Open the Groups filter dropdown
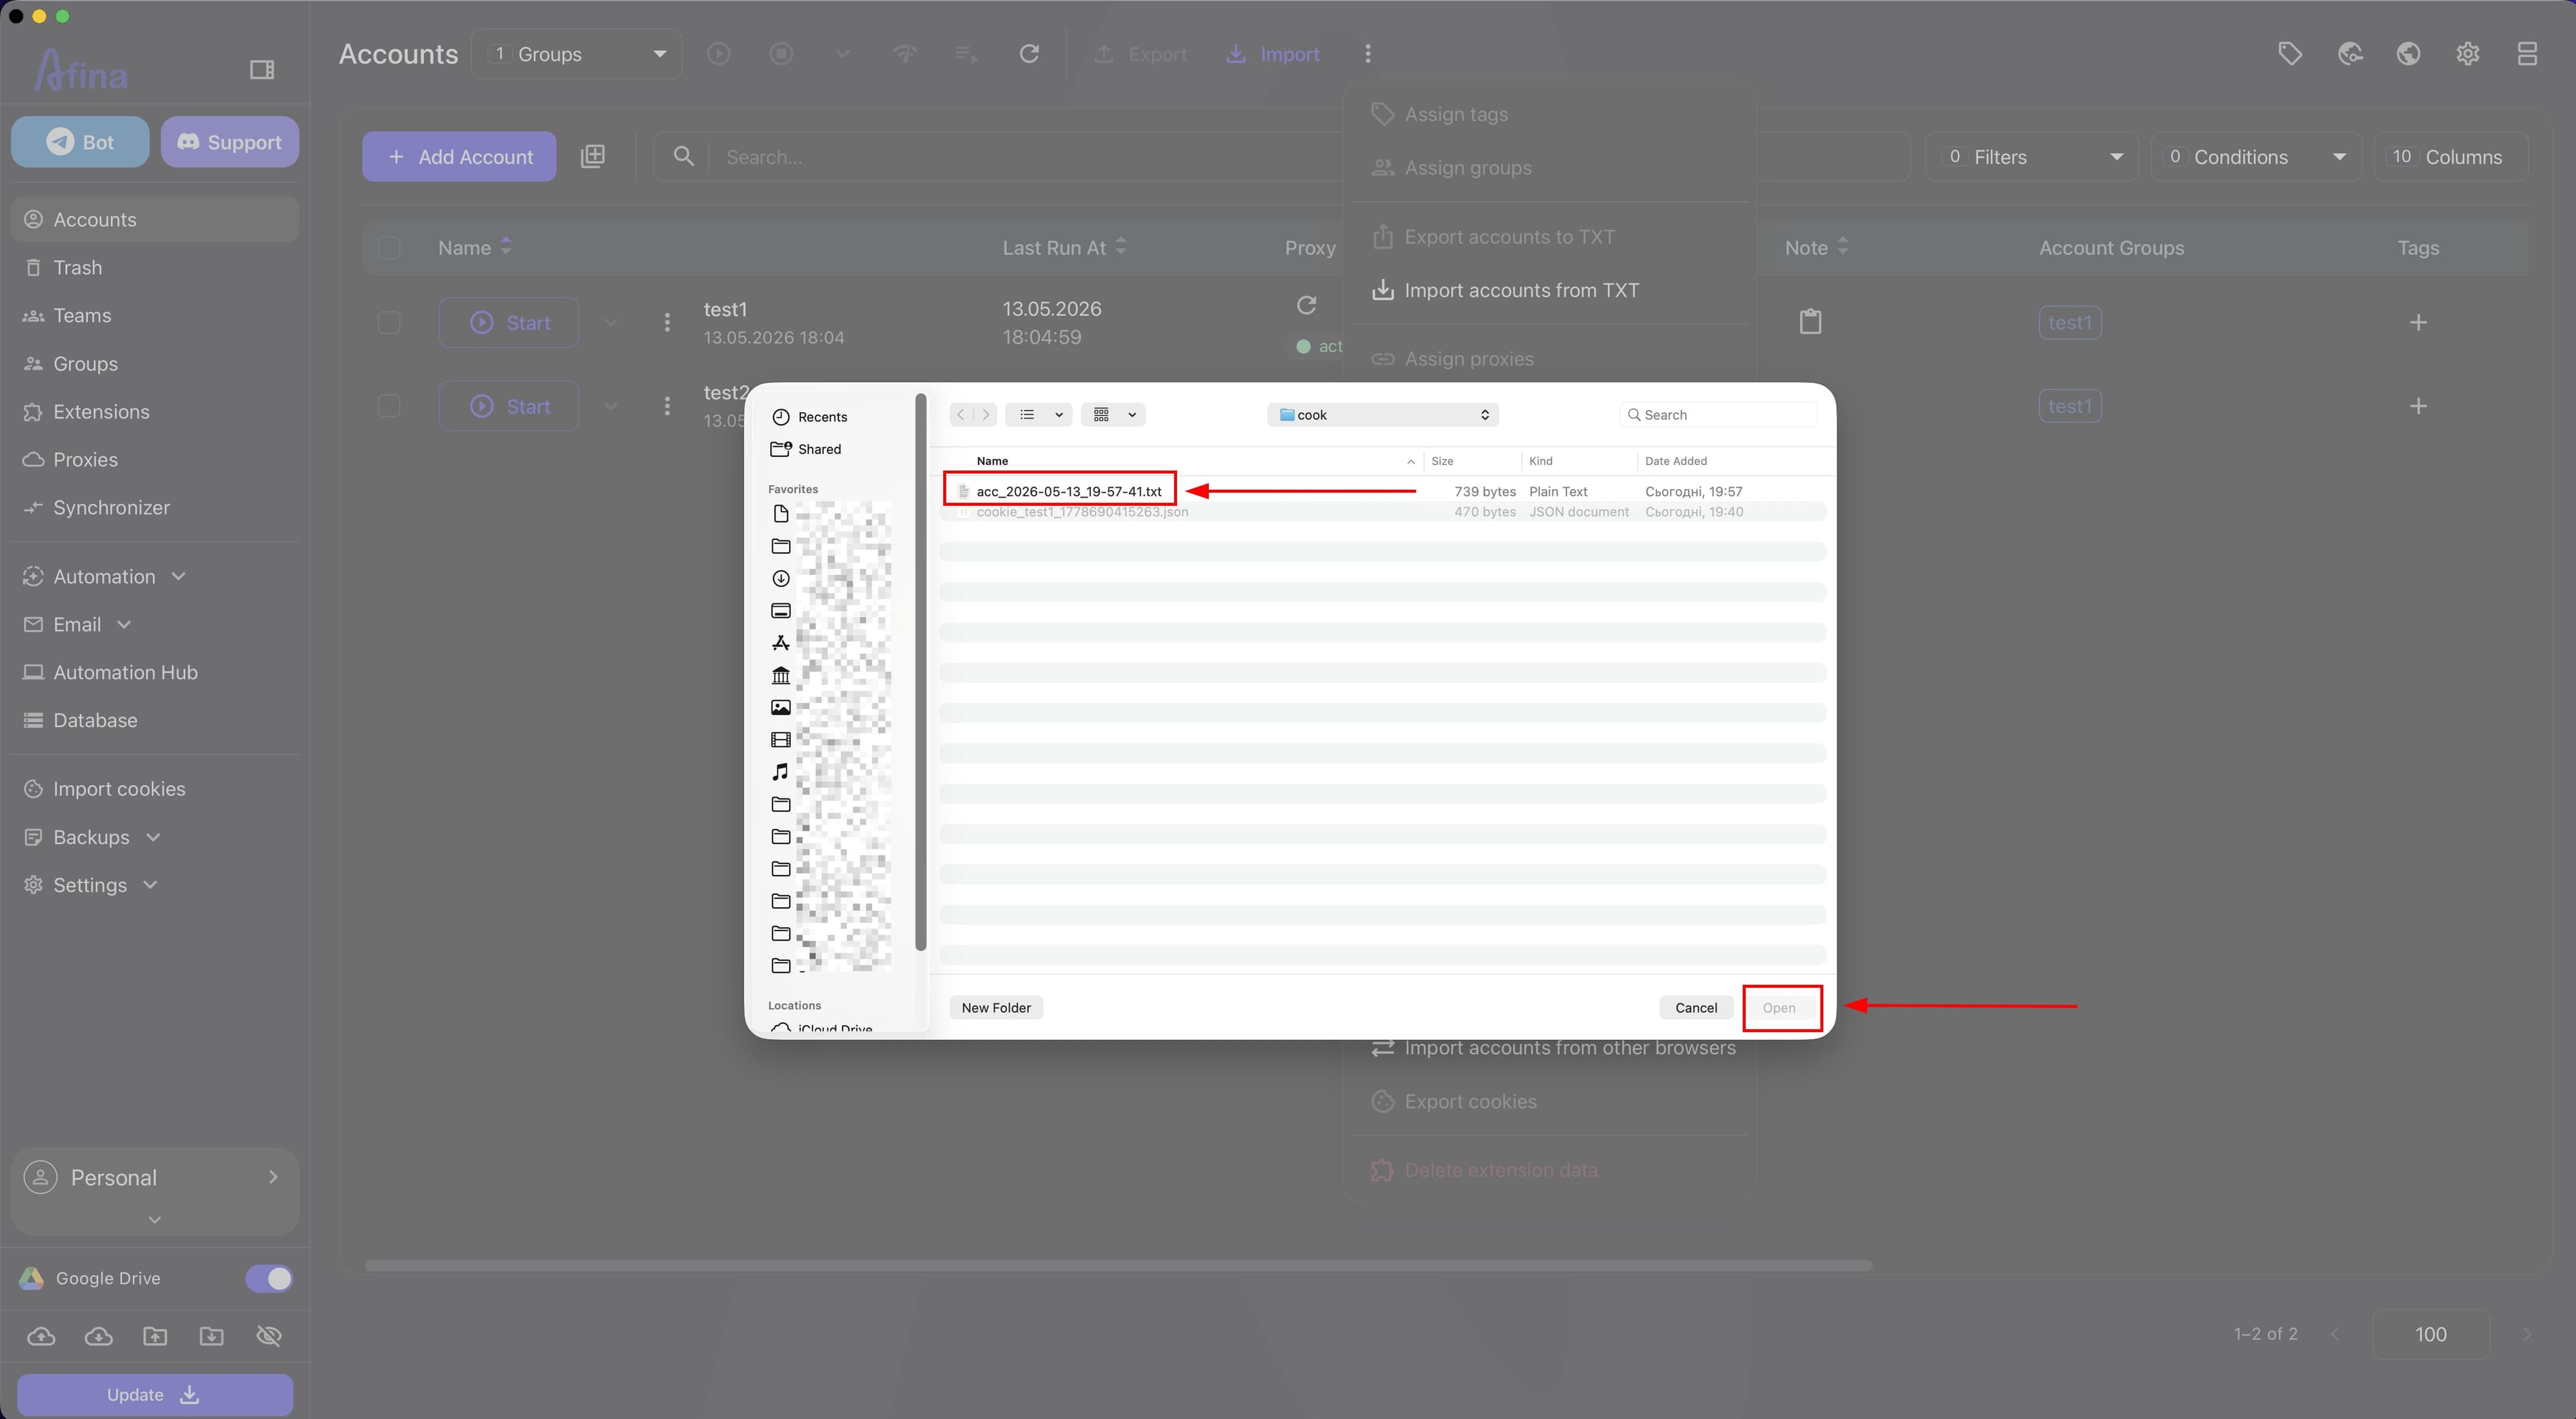2576x1419 pixels. pos(577,54)
